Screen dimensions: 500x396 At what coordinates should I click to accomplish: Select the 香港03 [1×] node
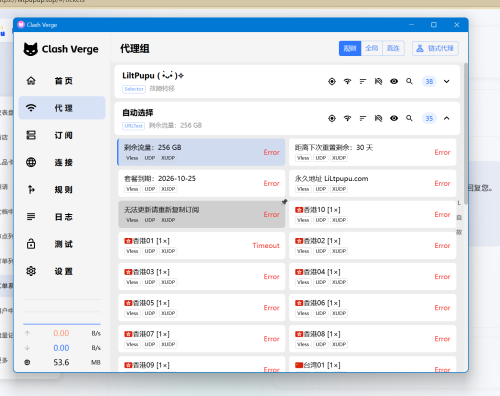coord(201,276)
